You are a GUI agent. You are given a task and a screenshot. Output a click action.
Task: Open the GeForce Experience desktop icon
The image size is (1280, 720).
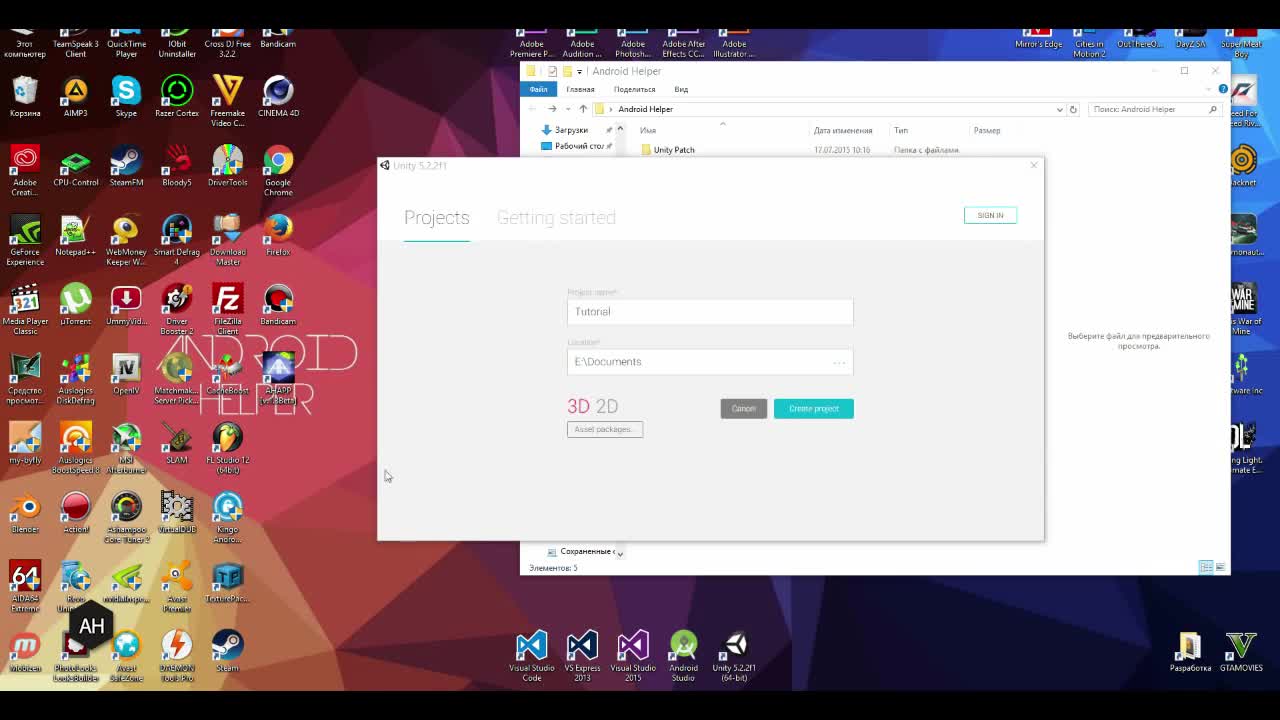click(x=25, y=240)
